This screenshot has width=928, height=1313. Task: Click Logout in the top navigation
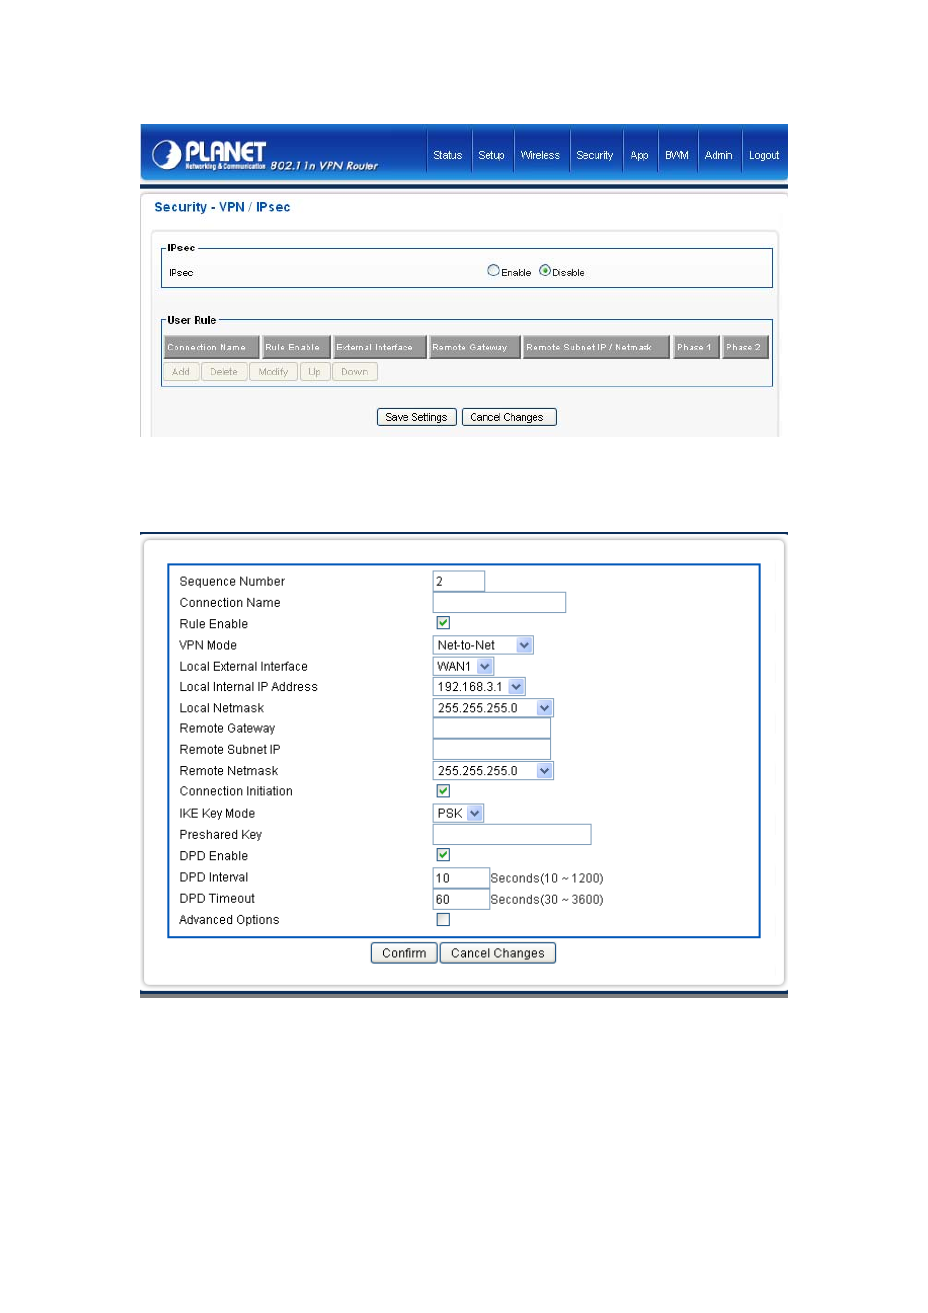[x=764, y=155]
